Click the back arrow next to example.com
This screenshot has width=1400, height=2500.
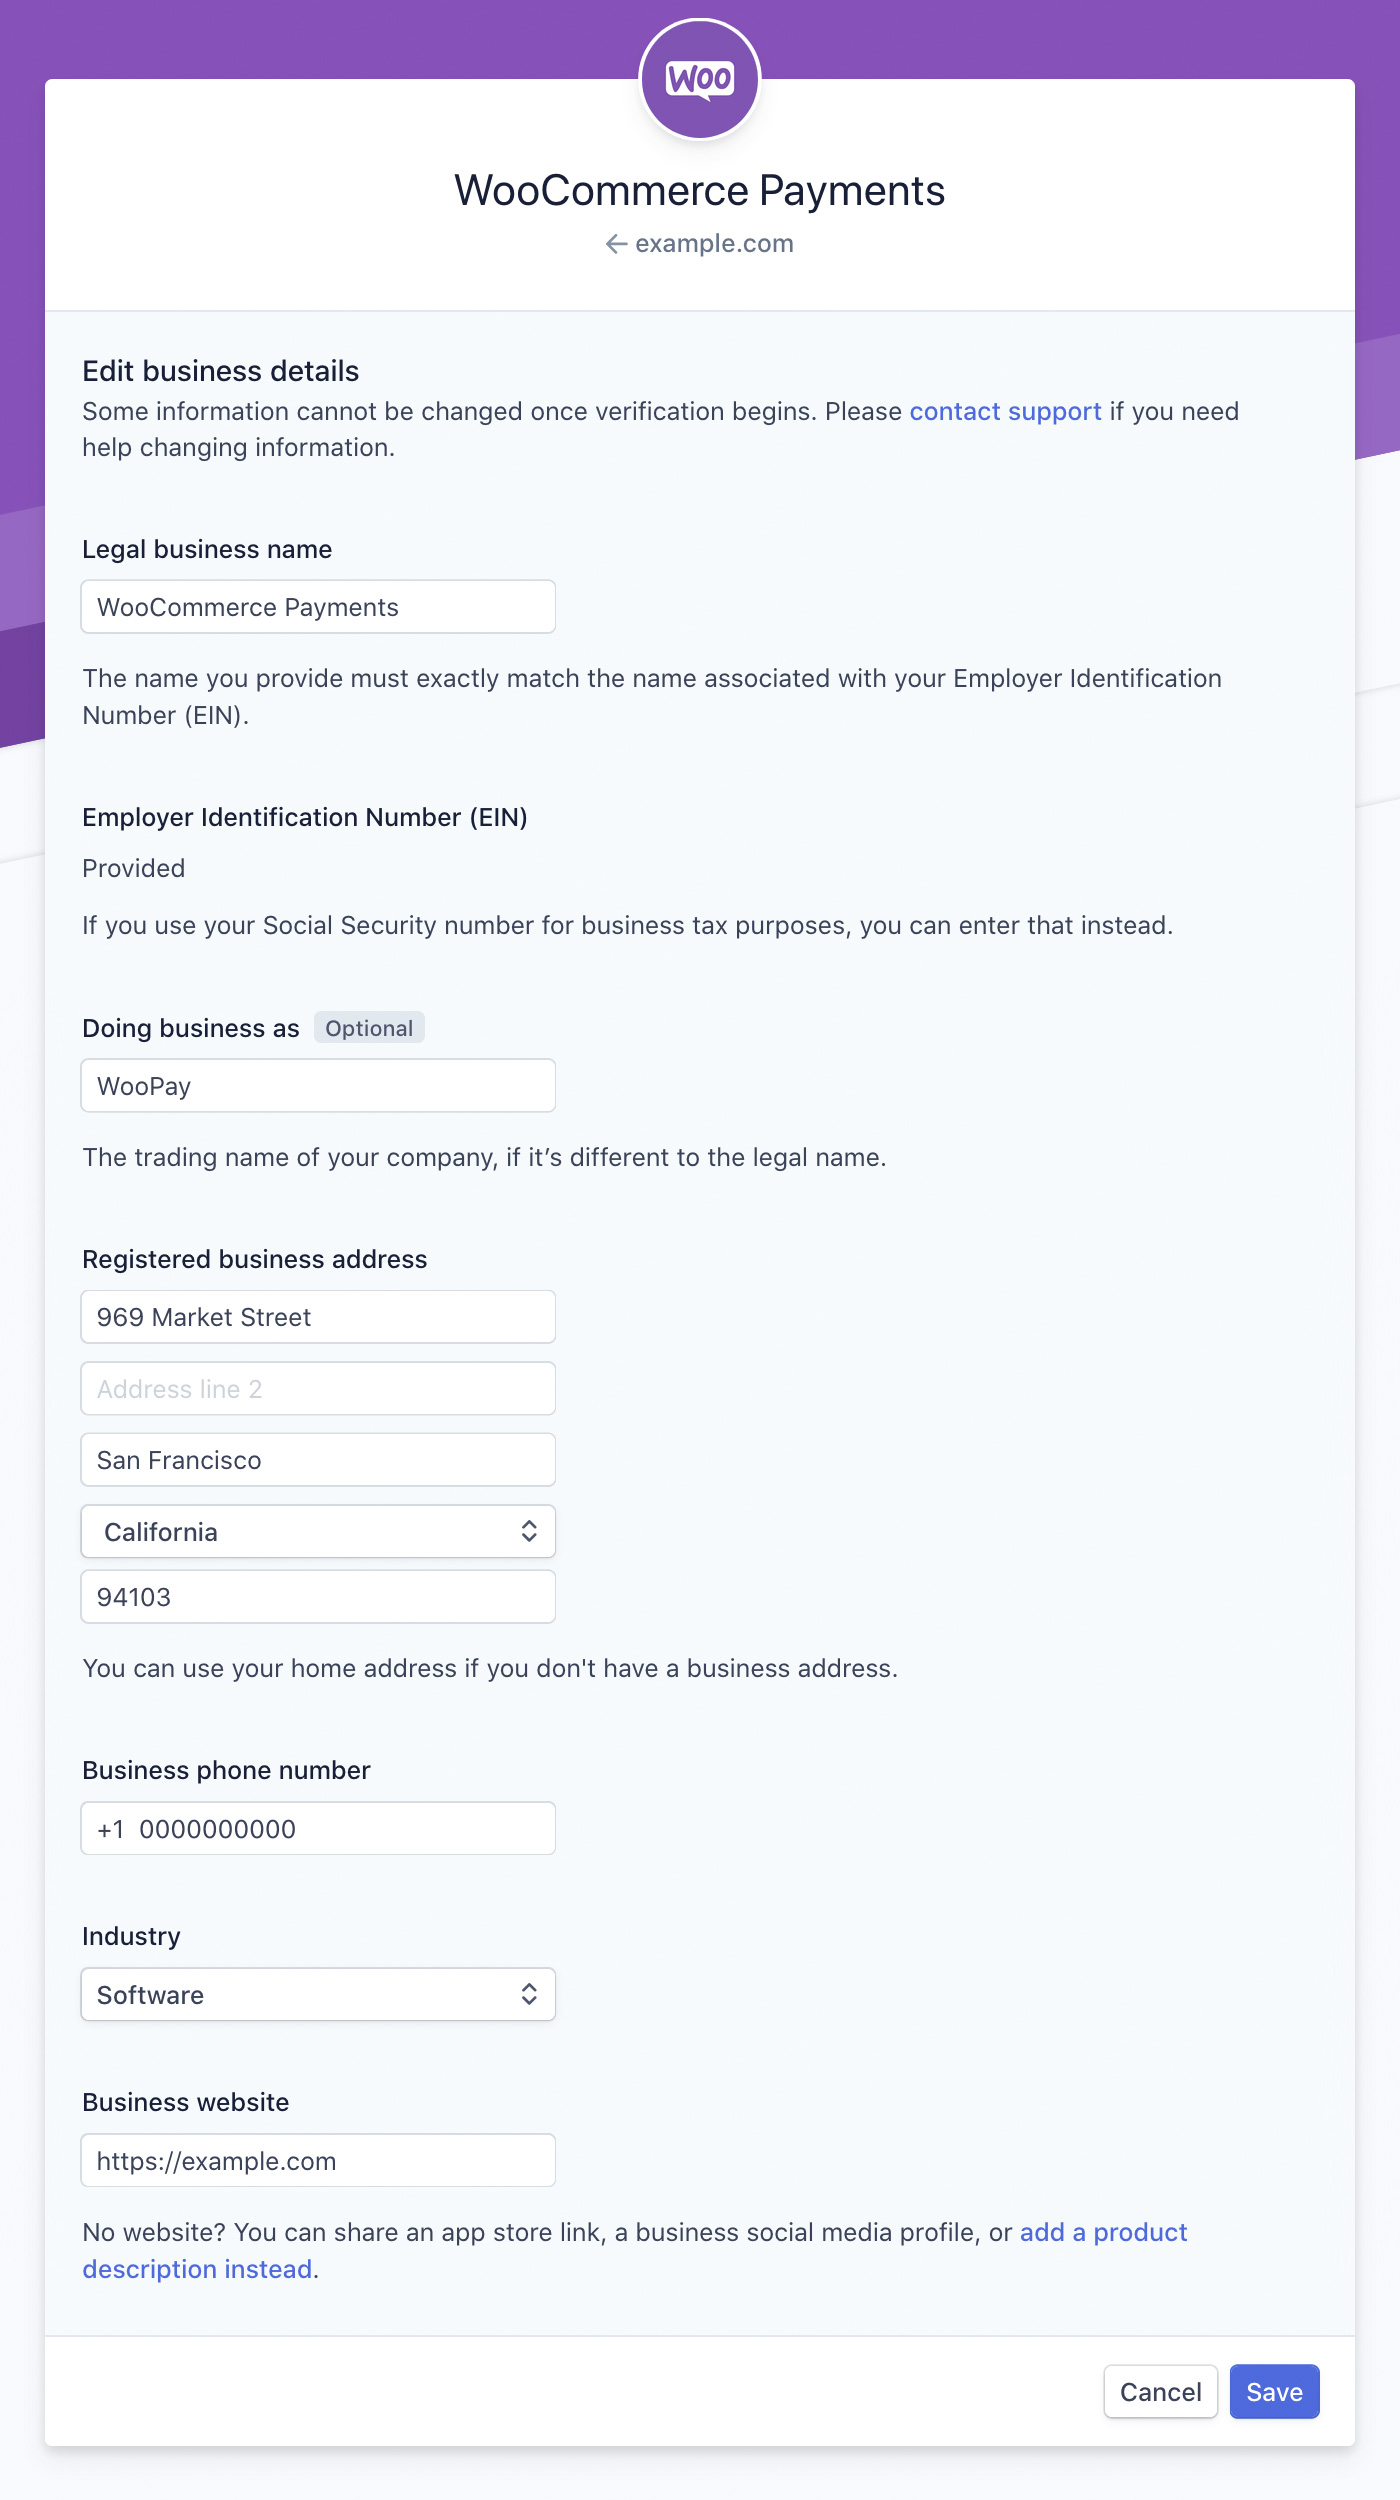click(x=616, y=244)
